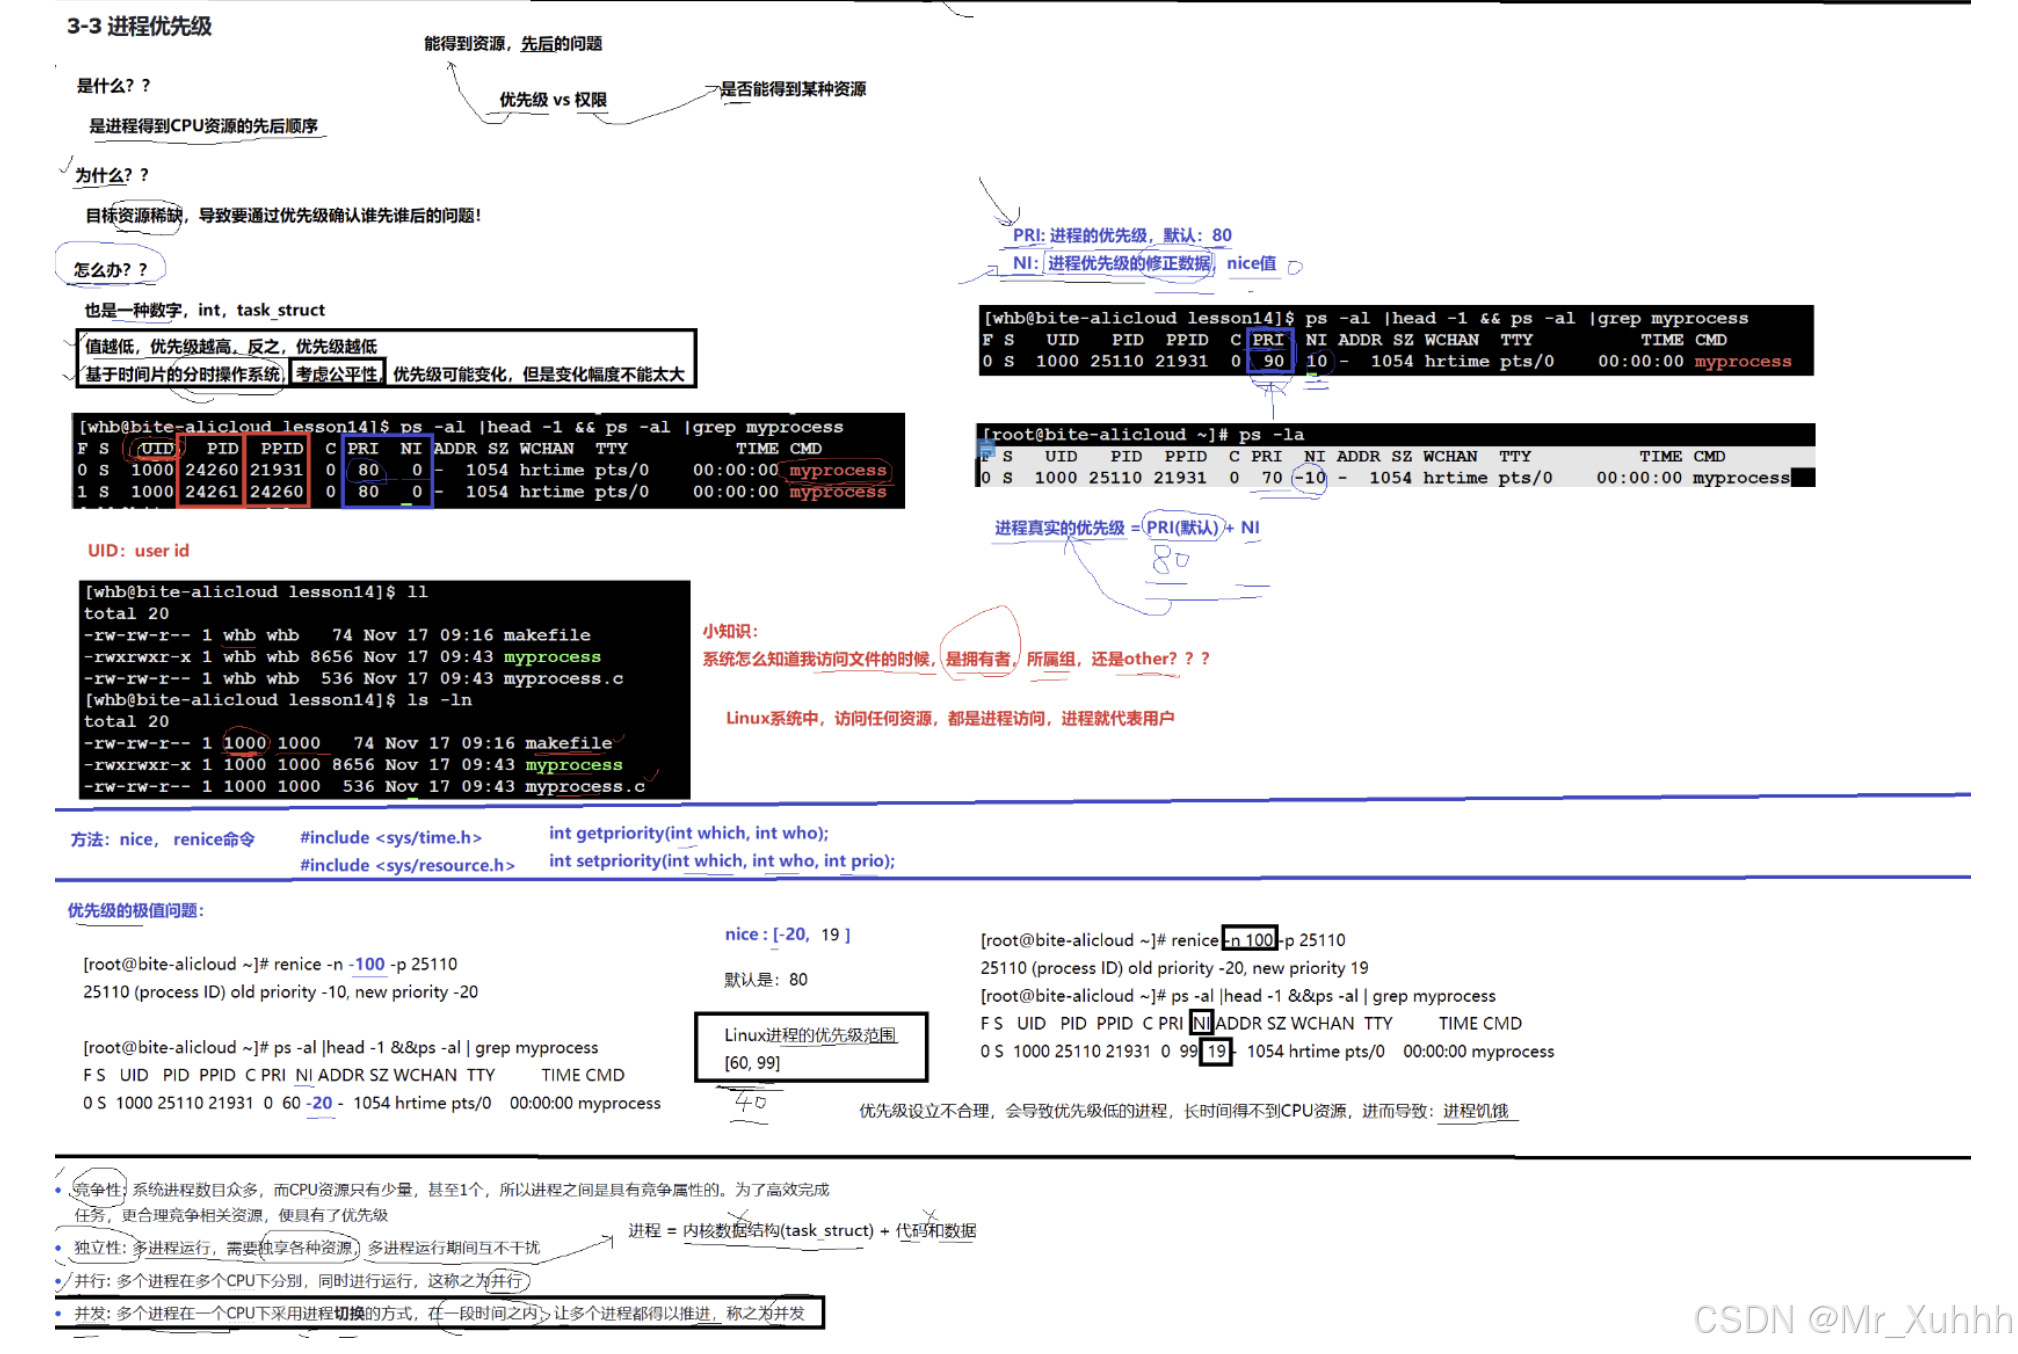This screenshot has height=1354, width=2018.
Task: Click the text "方法：nice，renice命令"
Action: [162, 839]
